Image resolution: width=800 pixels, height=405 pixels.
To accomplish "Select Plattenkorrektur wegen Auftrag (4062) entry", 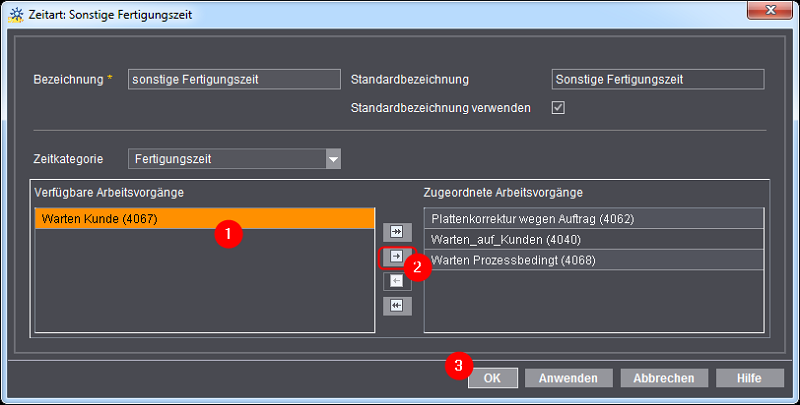I will [x=594, y=218].
